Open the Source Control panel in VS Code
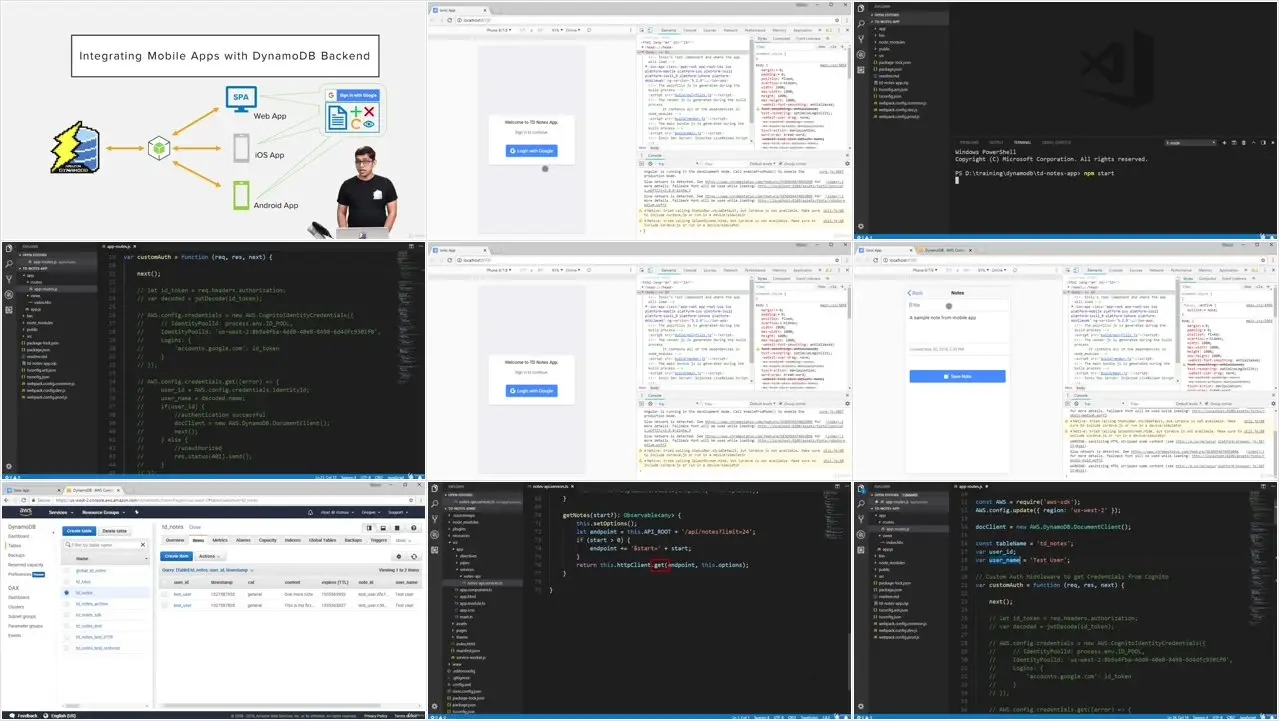Screen dimensions: 1279x721 tap(8, 278)
